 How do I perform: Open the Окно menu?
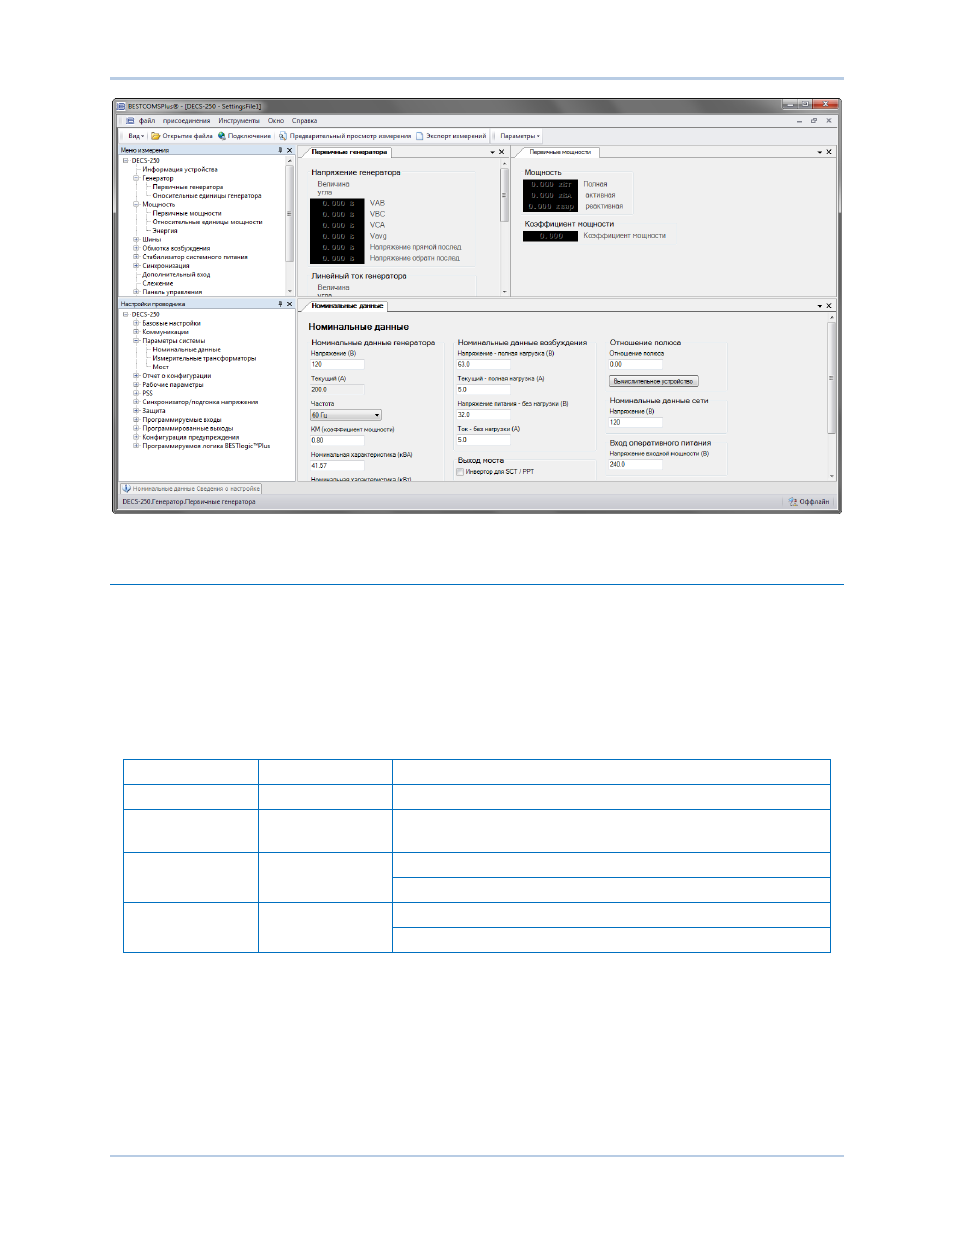276,121
